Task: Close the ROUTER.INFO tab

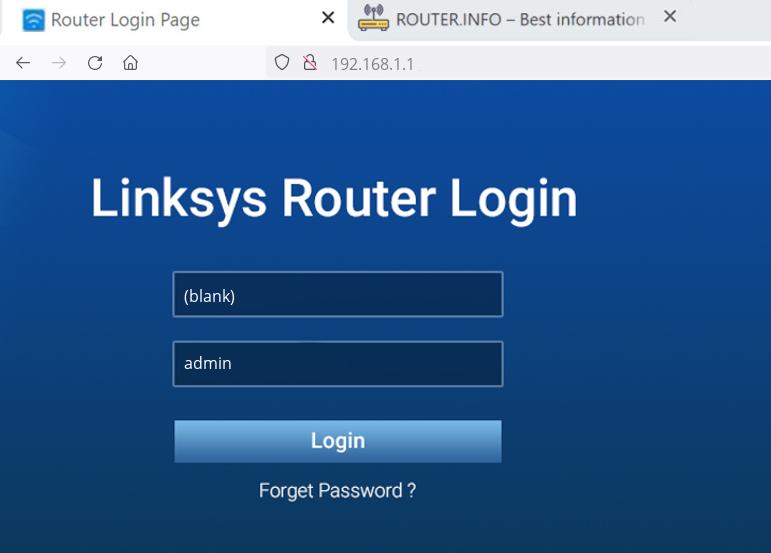Action: (x=670, y=17)
